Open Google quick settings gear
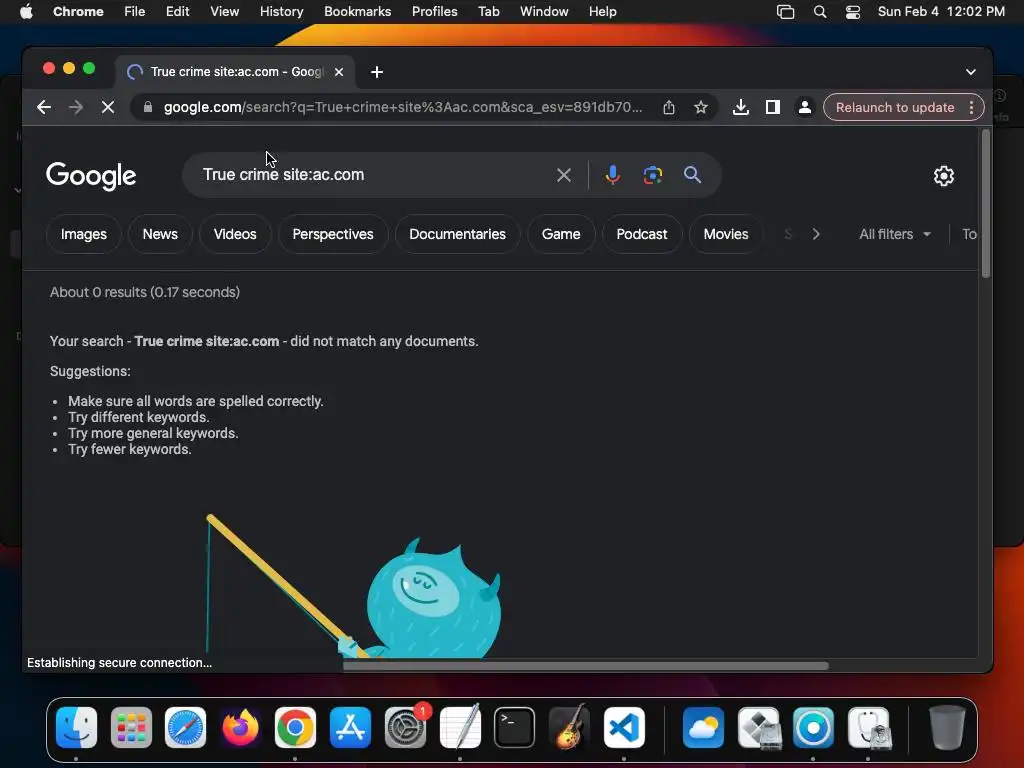The width and height of the screenshot is (1024, 768). pos(944,176)
